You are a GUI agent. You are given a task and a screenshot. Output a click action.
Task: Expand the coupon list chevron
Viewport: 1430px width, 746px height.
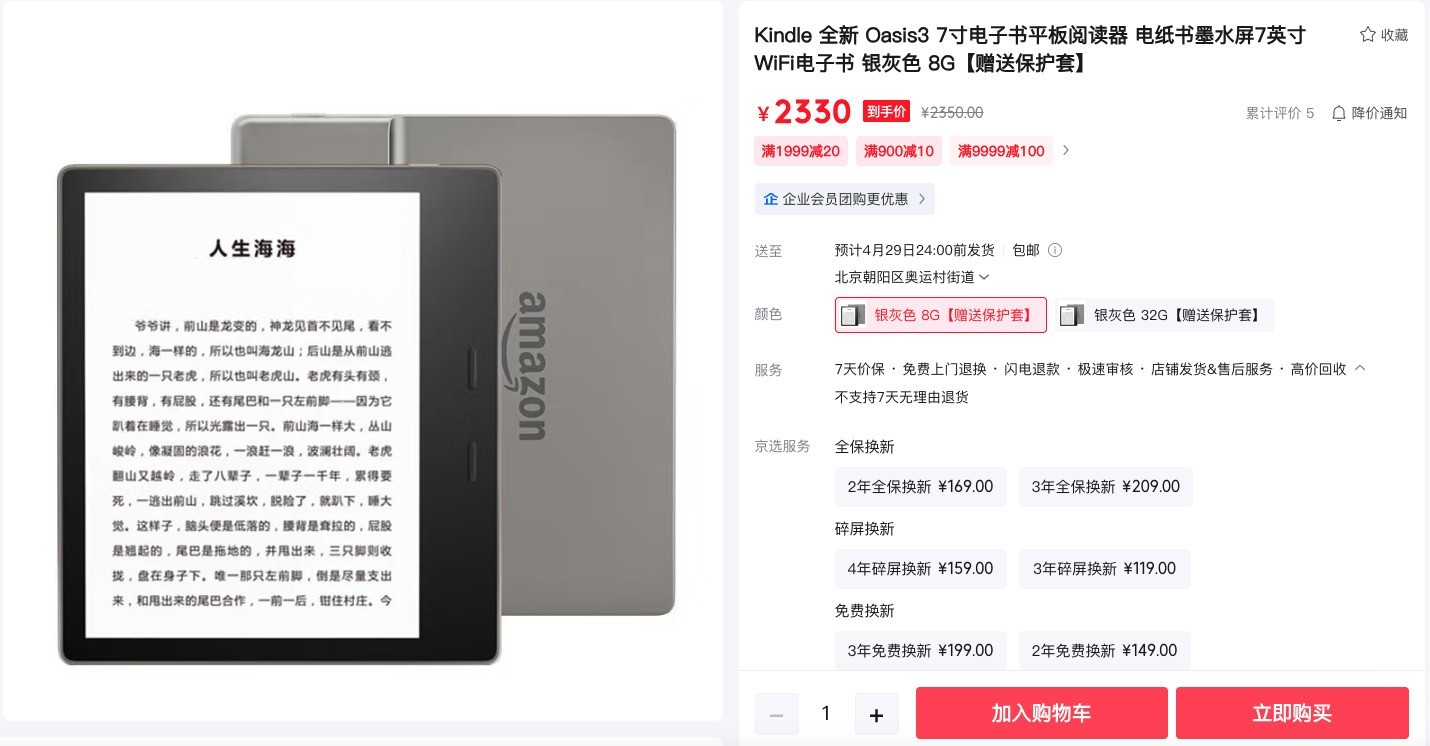1066,151
